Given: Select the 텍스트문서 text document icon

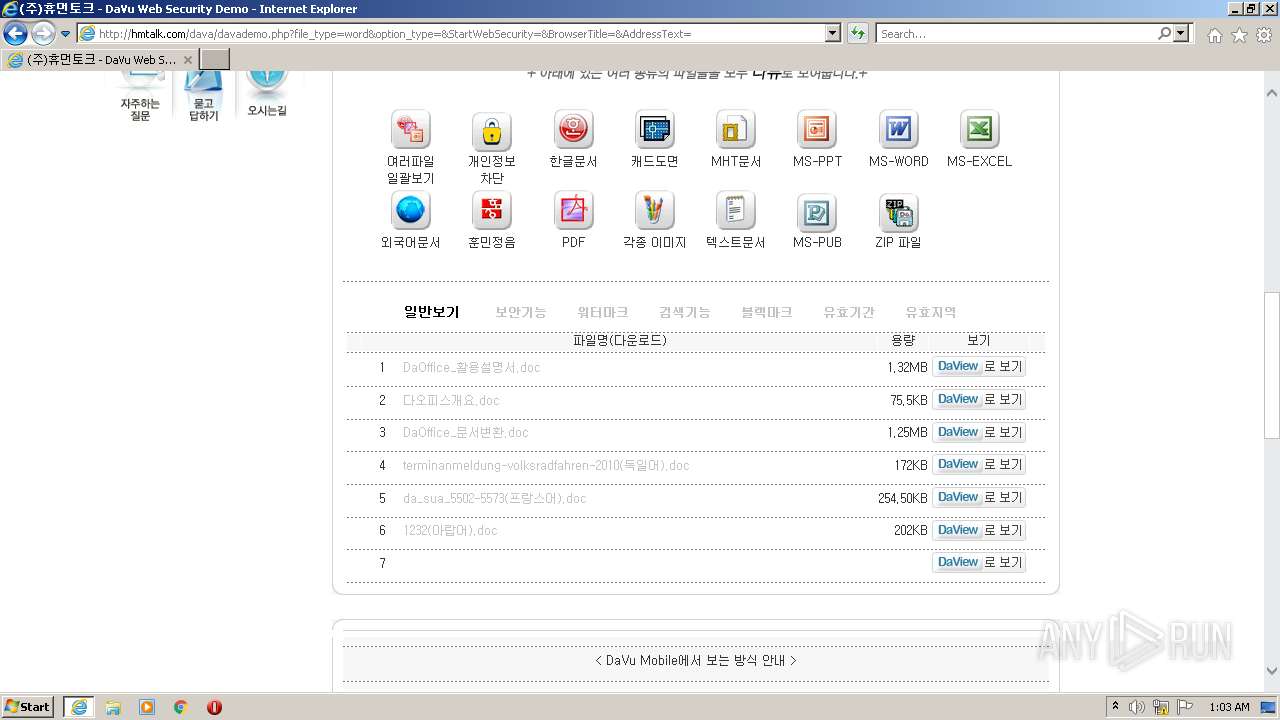Looking at the screenshot, I should pos(735,211).
